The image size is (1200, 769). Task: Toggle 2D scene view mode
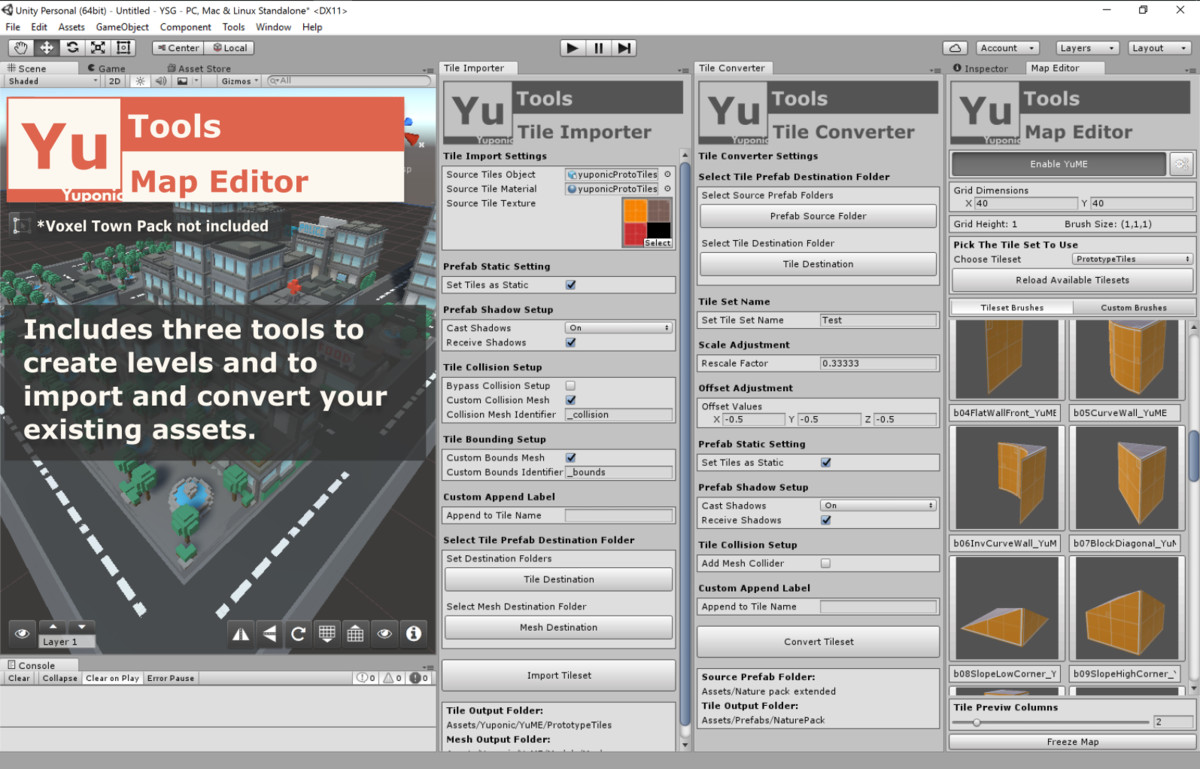coord(115,81)
